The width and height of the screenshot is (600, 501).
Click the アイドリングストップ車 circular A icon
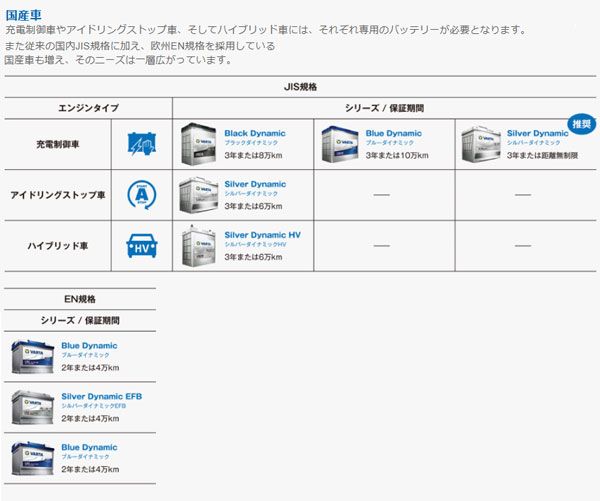(x=141, y=195)
